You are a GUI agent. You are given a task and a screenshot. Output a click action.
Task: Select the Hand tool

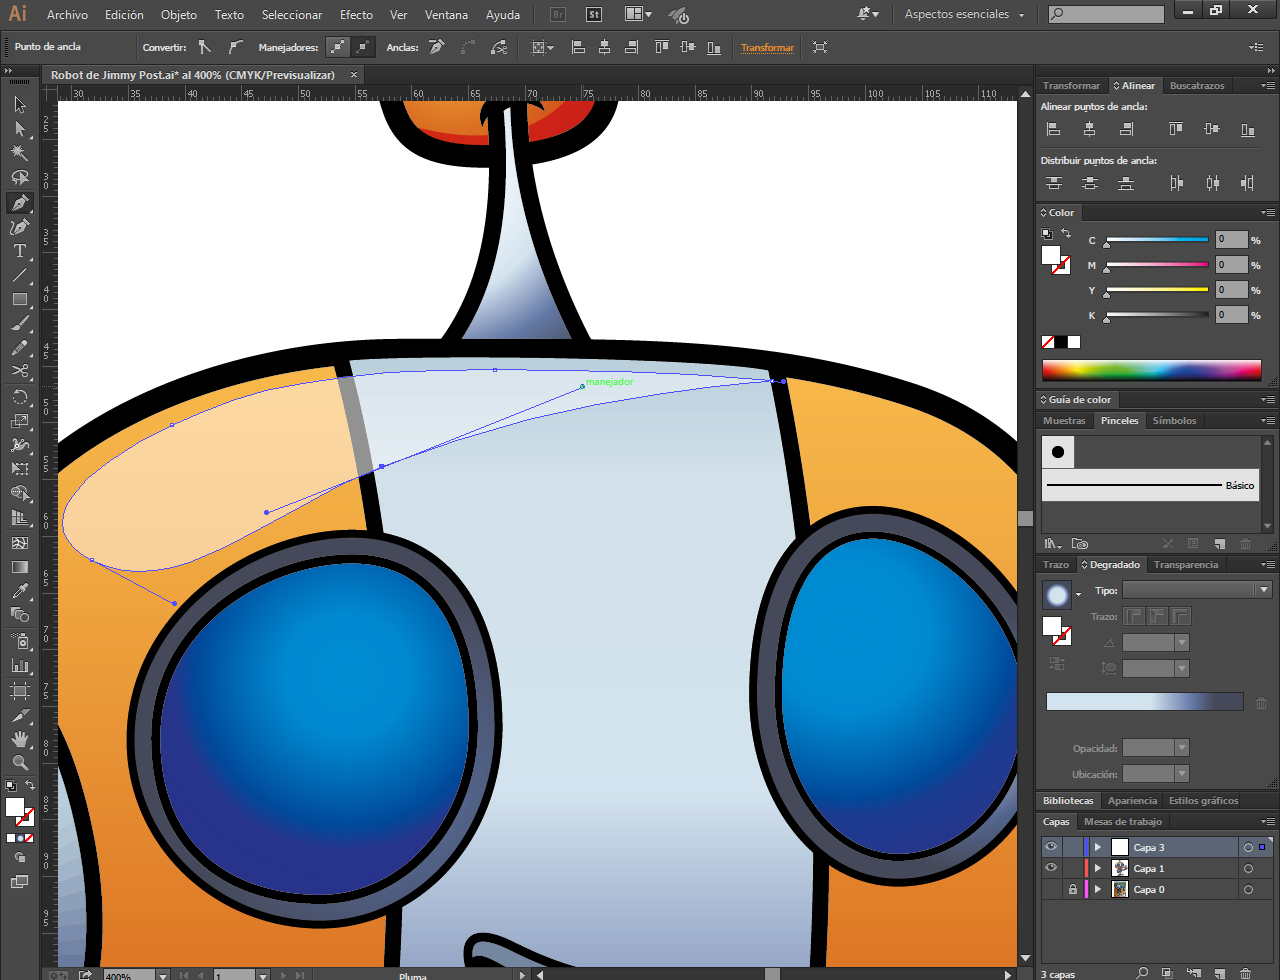click(x=19, y=739)
